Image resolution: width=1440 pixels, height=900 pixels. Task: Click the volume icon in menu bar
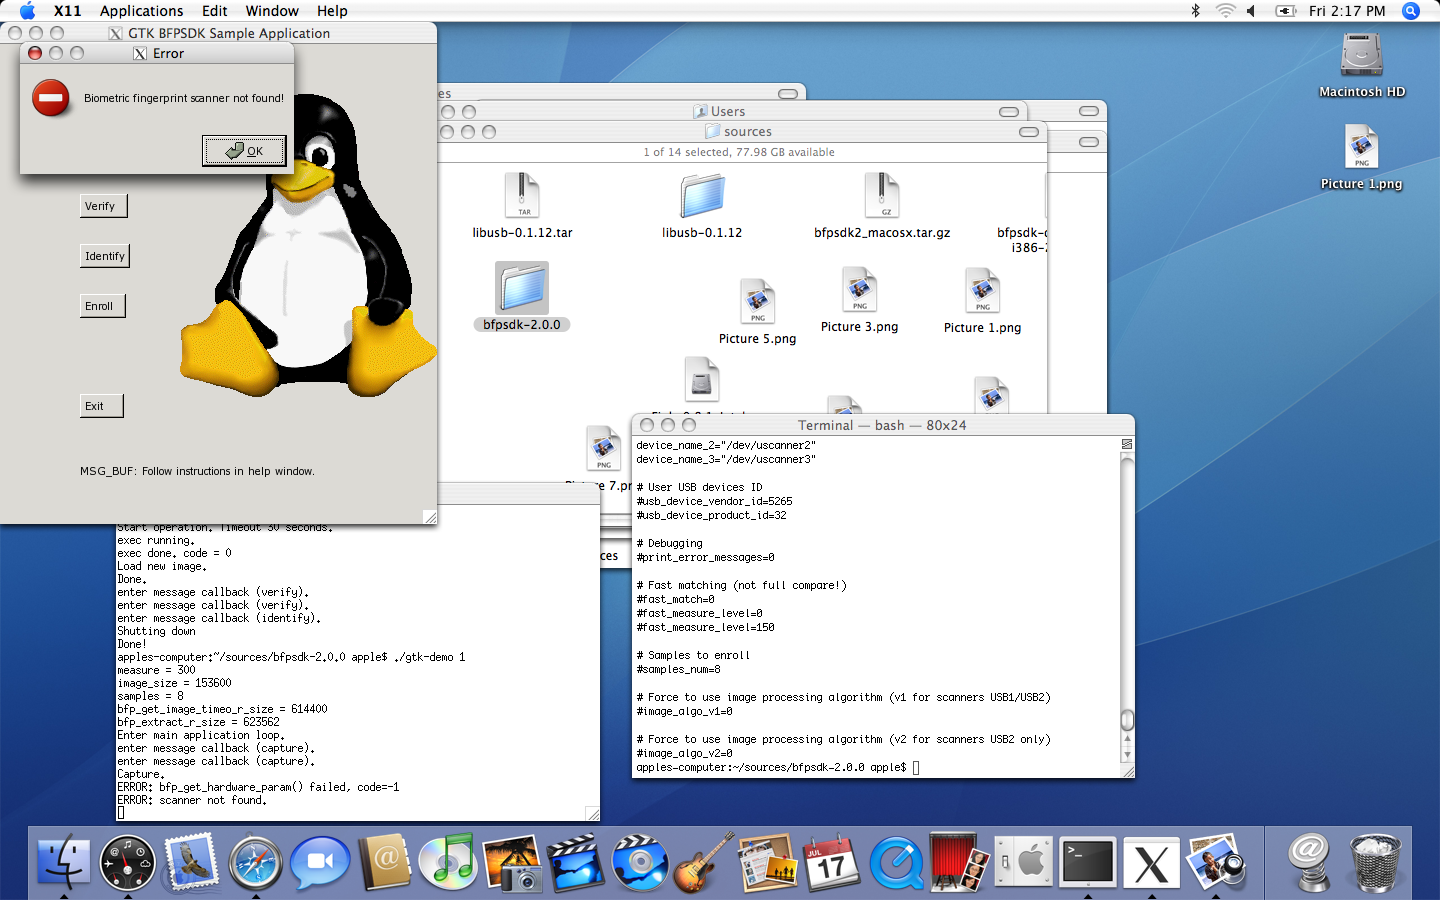(x=1251, y=11)
